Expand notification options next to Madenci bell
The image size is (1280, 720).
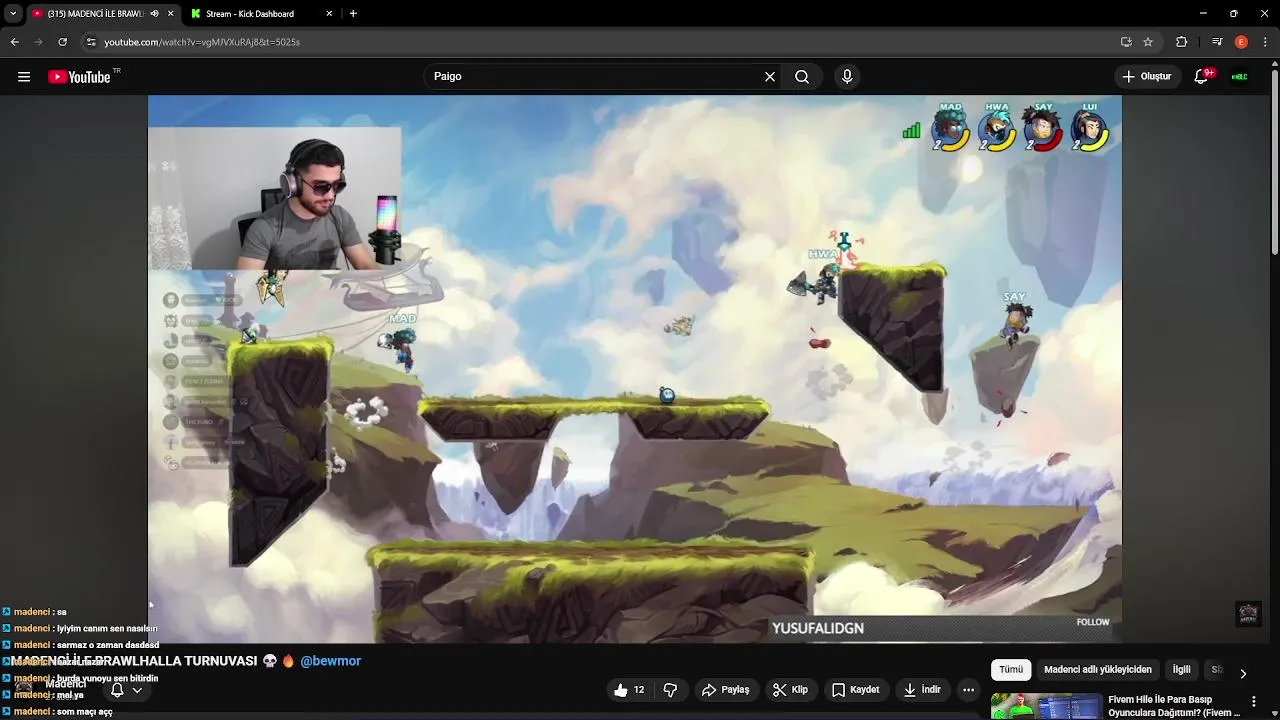pyautogui.click(x=137, y=690)
